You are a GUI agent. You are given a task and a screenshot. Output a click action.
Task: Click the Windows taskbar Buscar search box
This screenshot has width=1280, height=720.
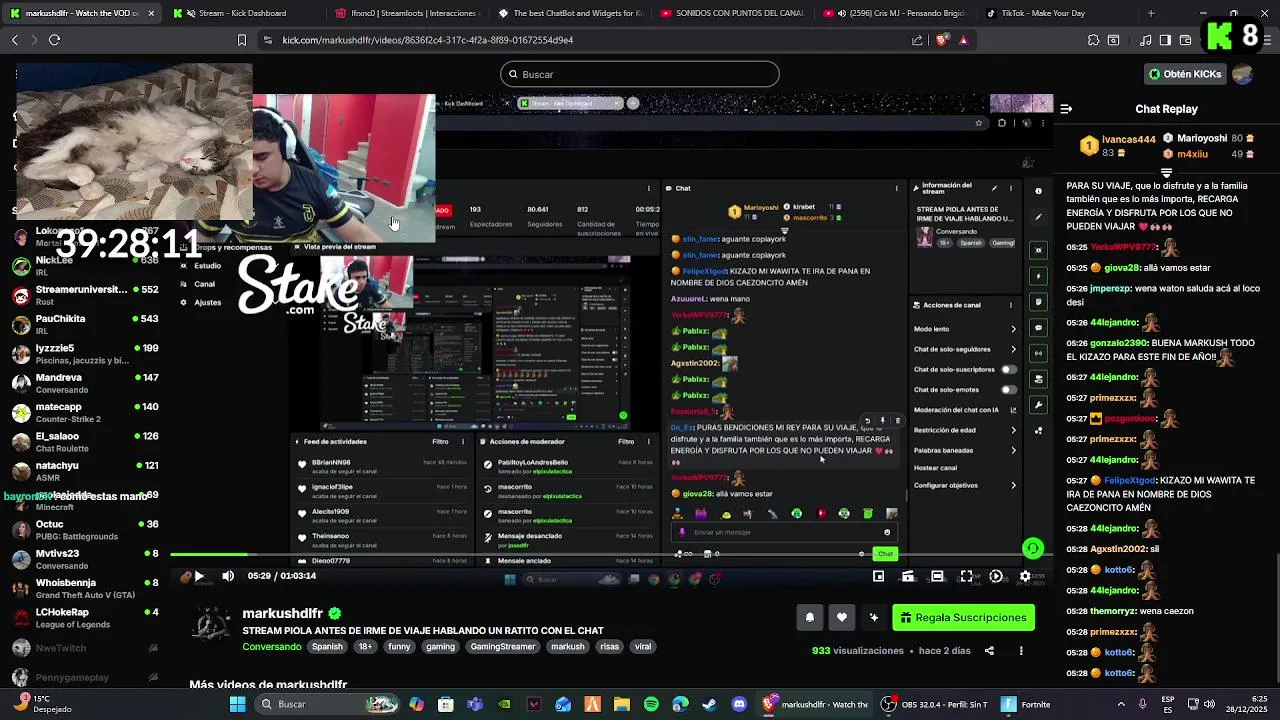[x=329, y=704]
